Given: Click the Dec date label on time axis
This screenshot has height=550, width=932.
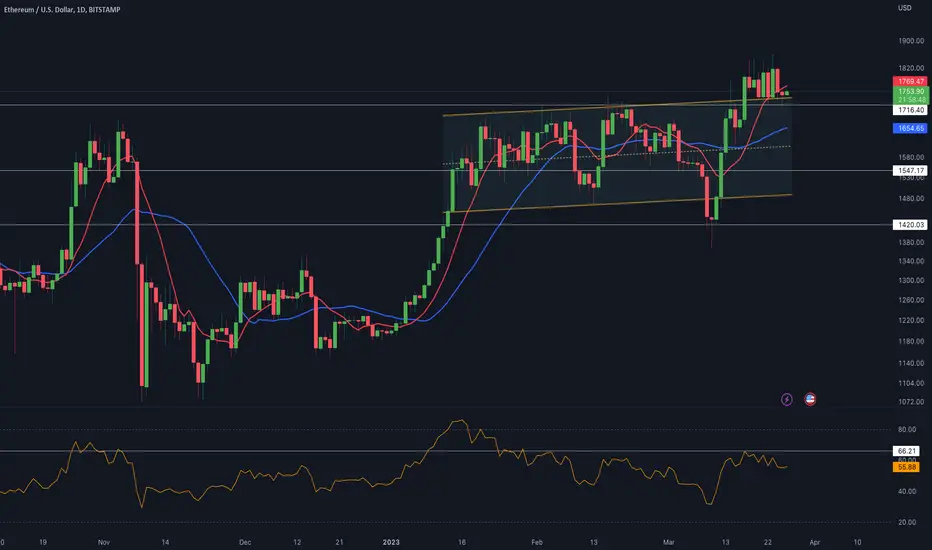Looking at the screenshot, I should tap(245, 542).
